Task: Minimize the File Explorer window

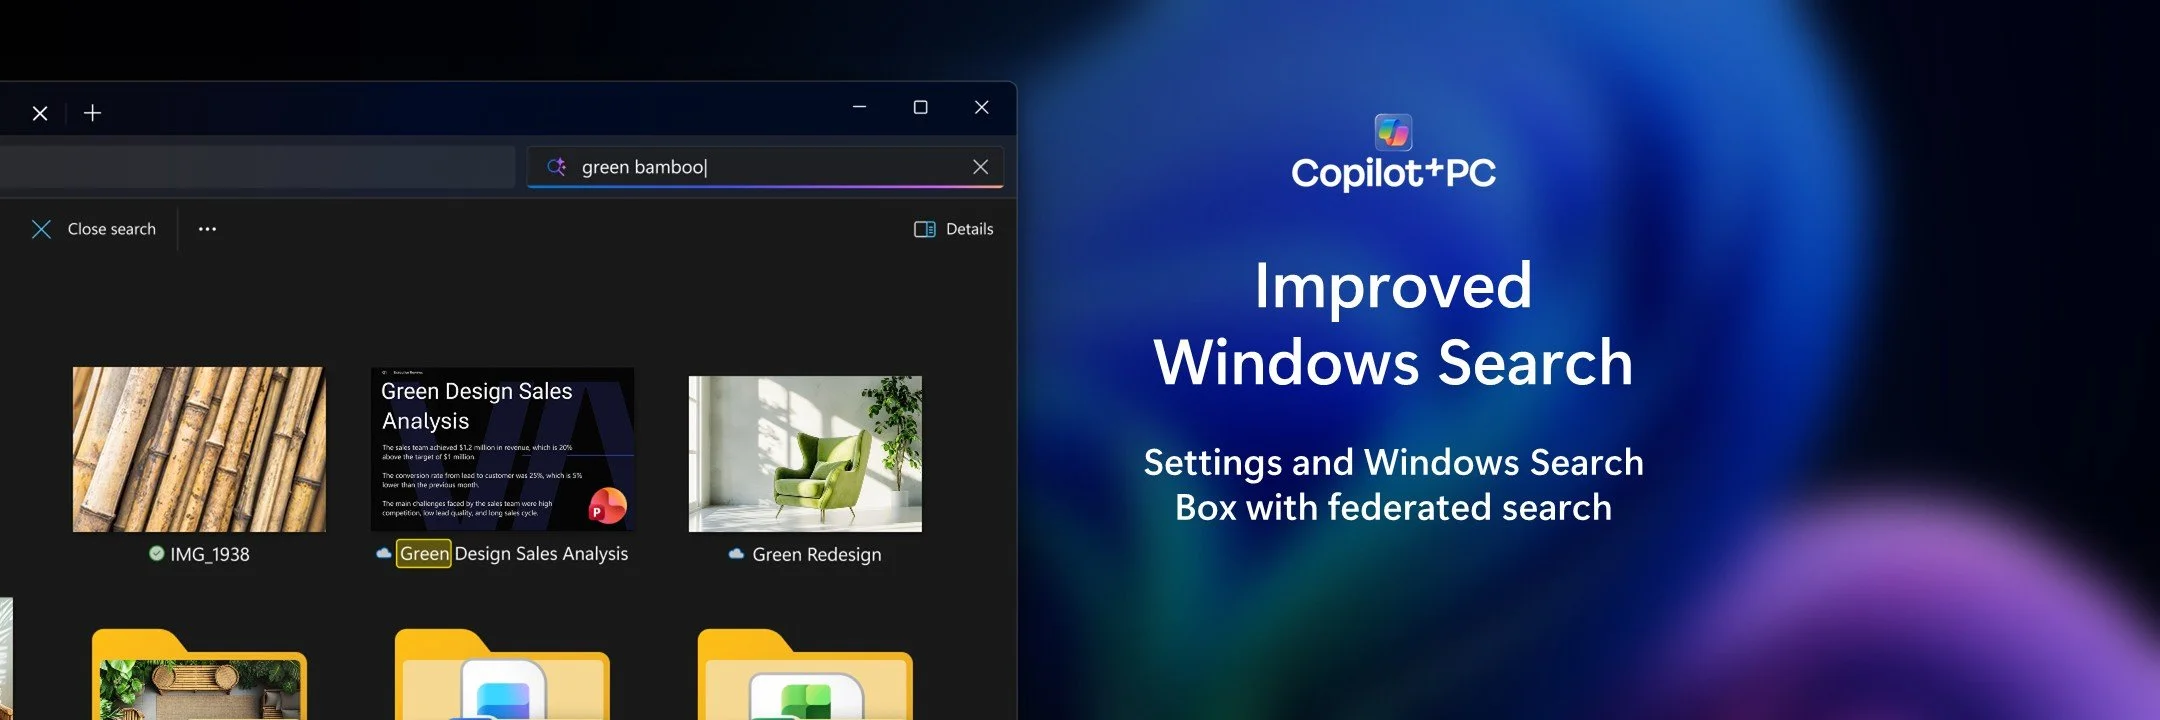Action: click(x=859, y=107)
